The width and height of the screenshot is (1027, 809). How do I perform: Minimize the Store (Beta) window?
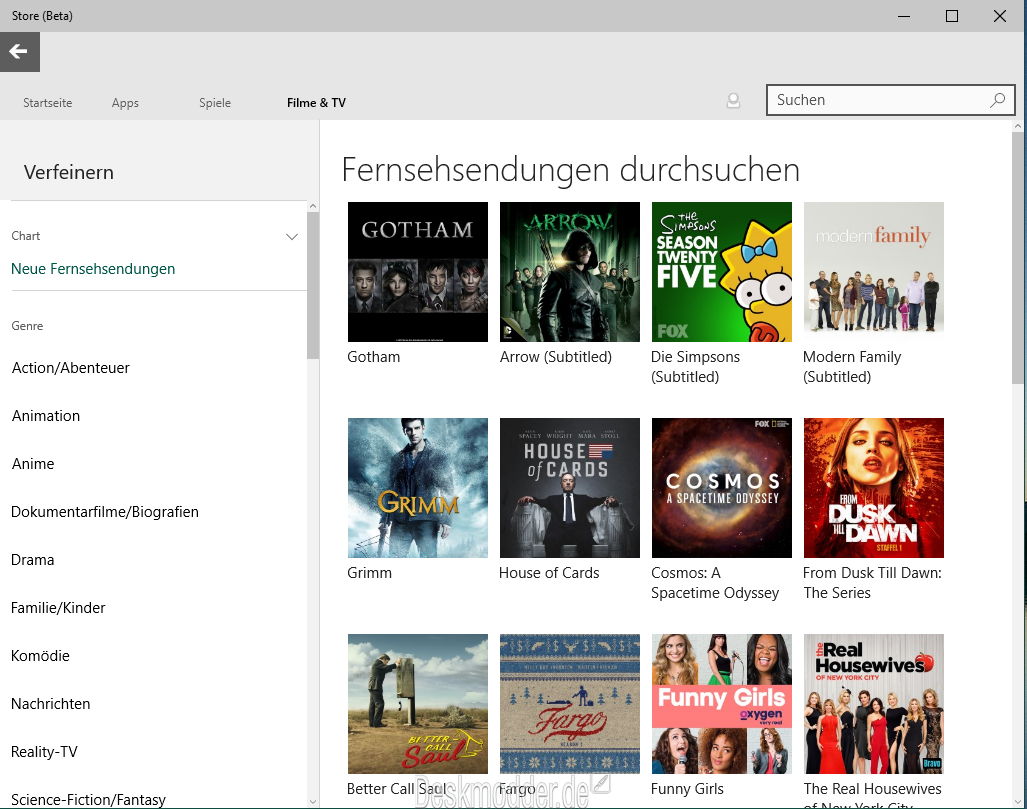905,16
